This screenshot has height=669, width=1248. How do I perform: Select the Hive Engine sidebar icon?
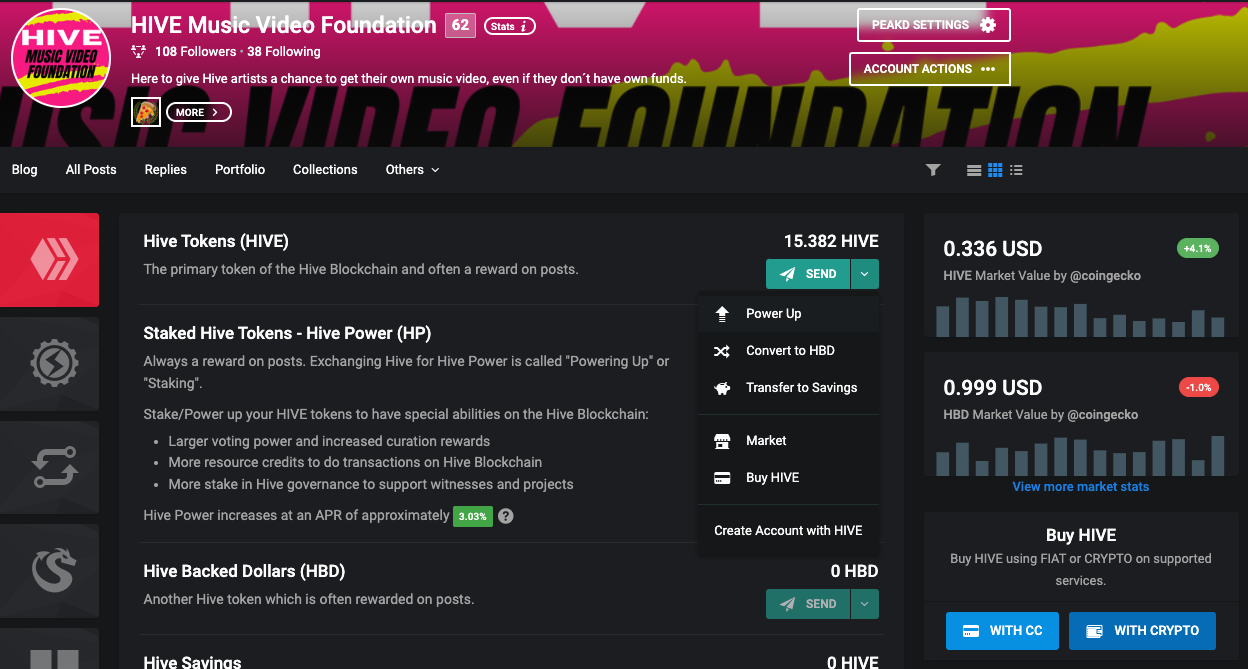pyautogui.click(x=49, y=364)
